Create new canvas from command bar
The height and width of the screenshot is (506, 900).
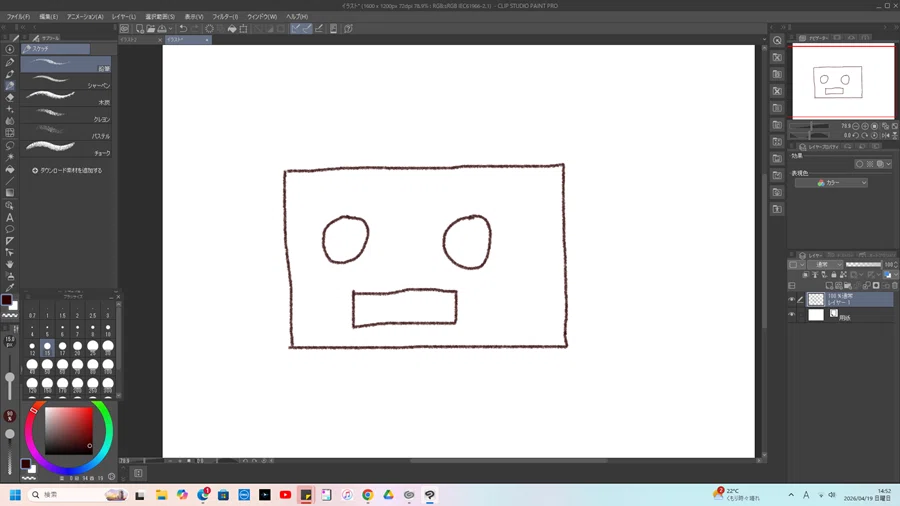point(139,29)
